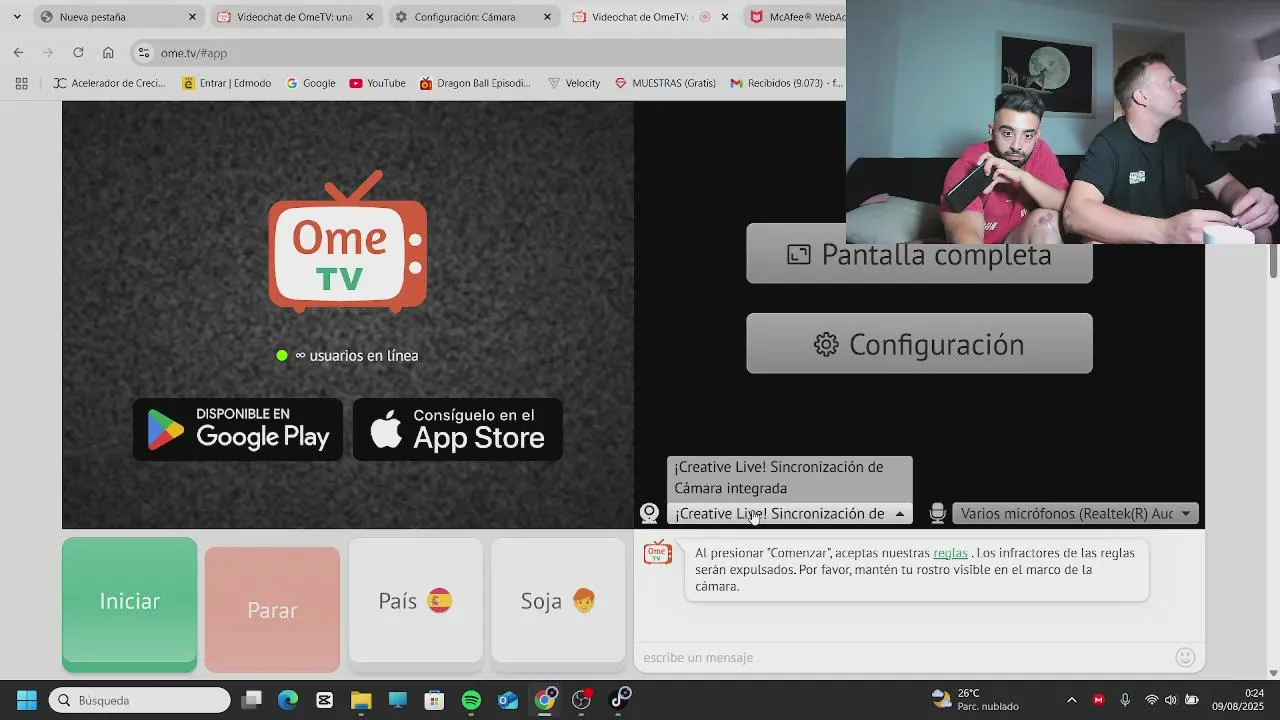The width and height of the screenshot is (1280, 720).
Task: Reload the page with the refresh icon
Action: tap(78, 53)
